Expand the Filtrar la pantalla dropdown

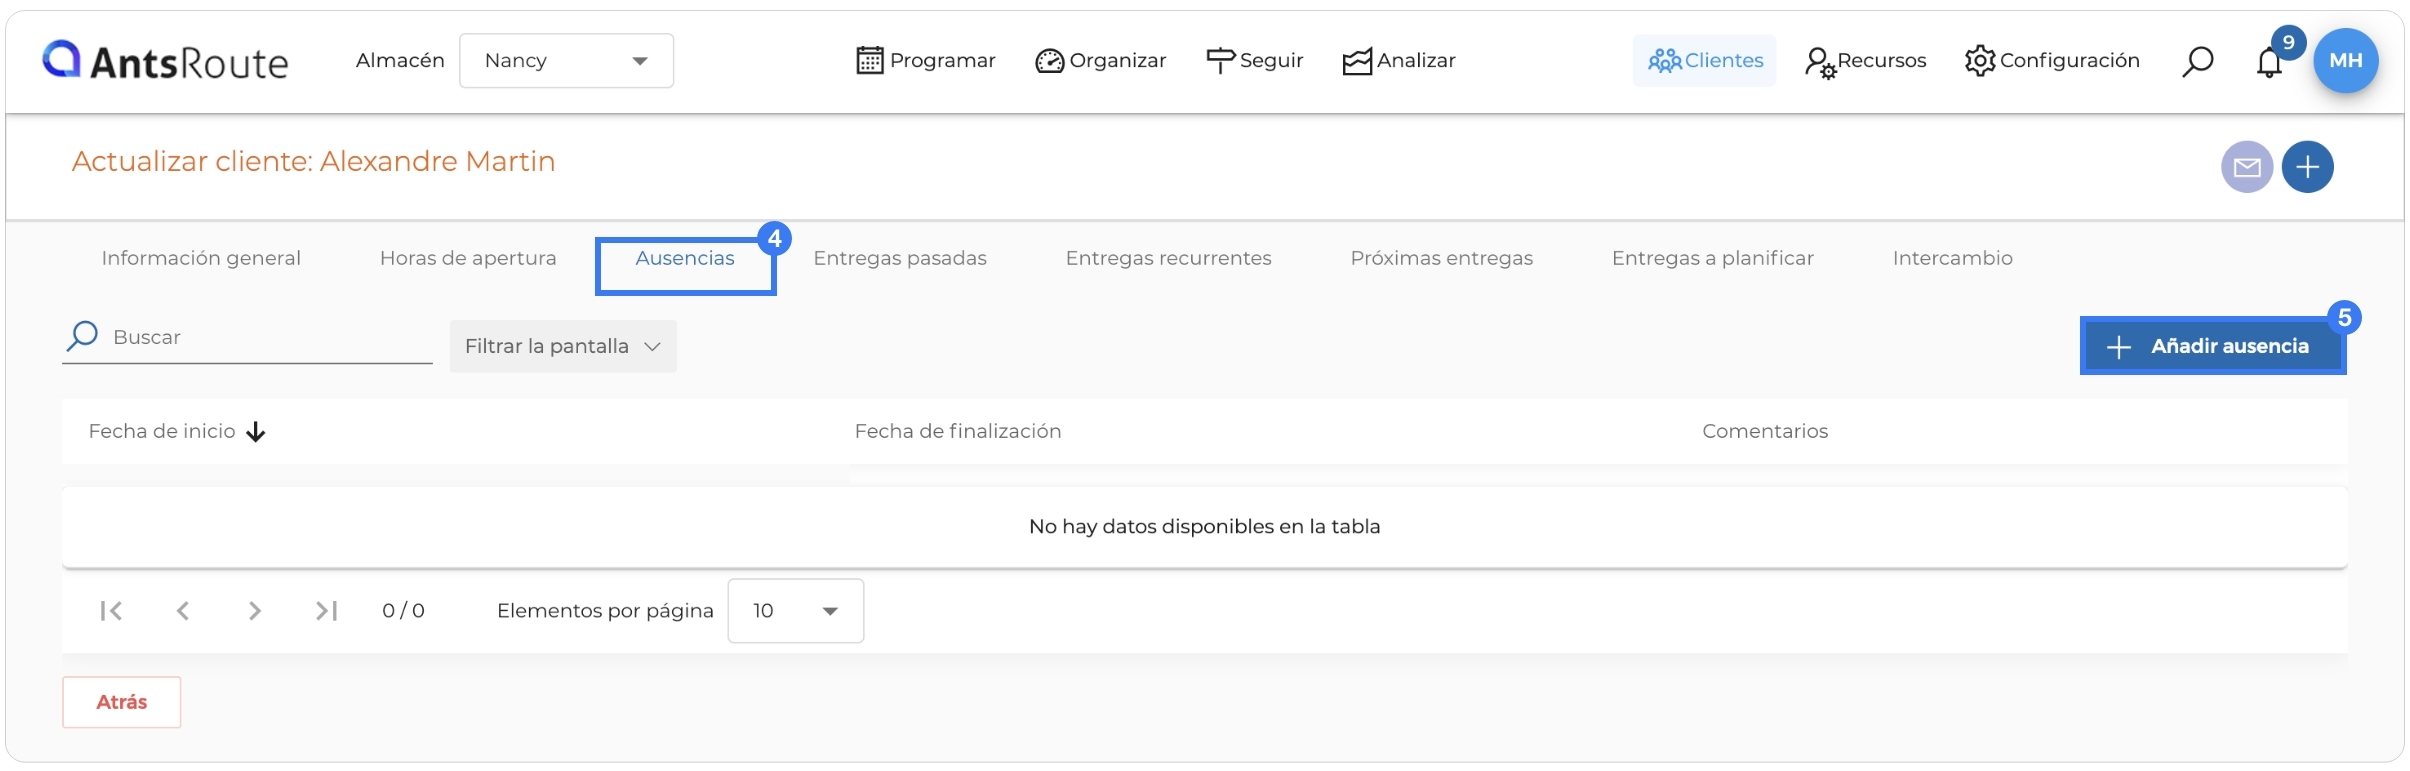tap(563, 346)
